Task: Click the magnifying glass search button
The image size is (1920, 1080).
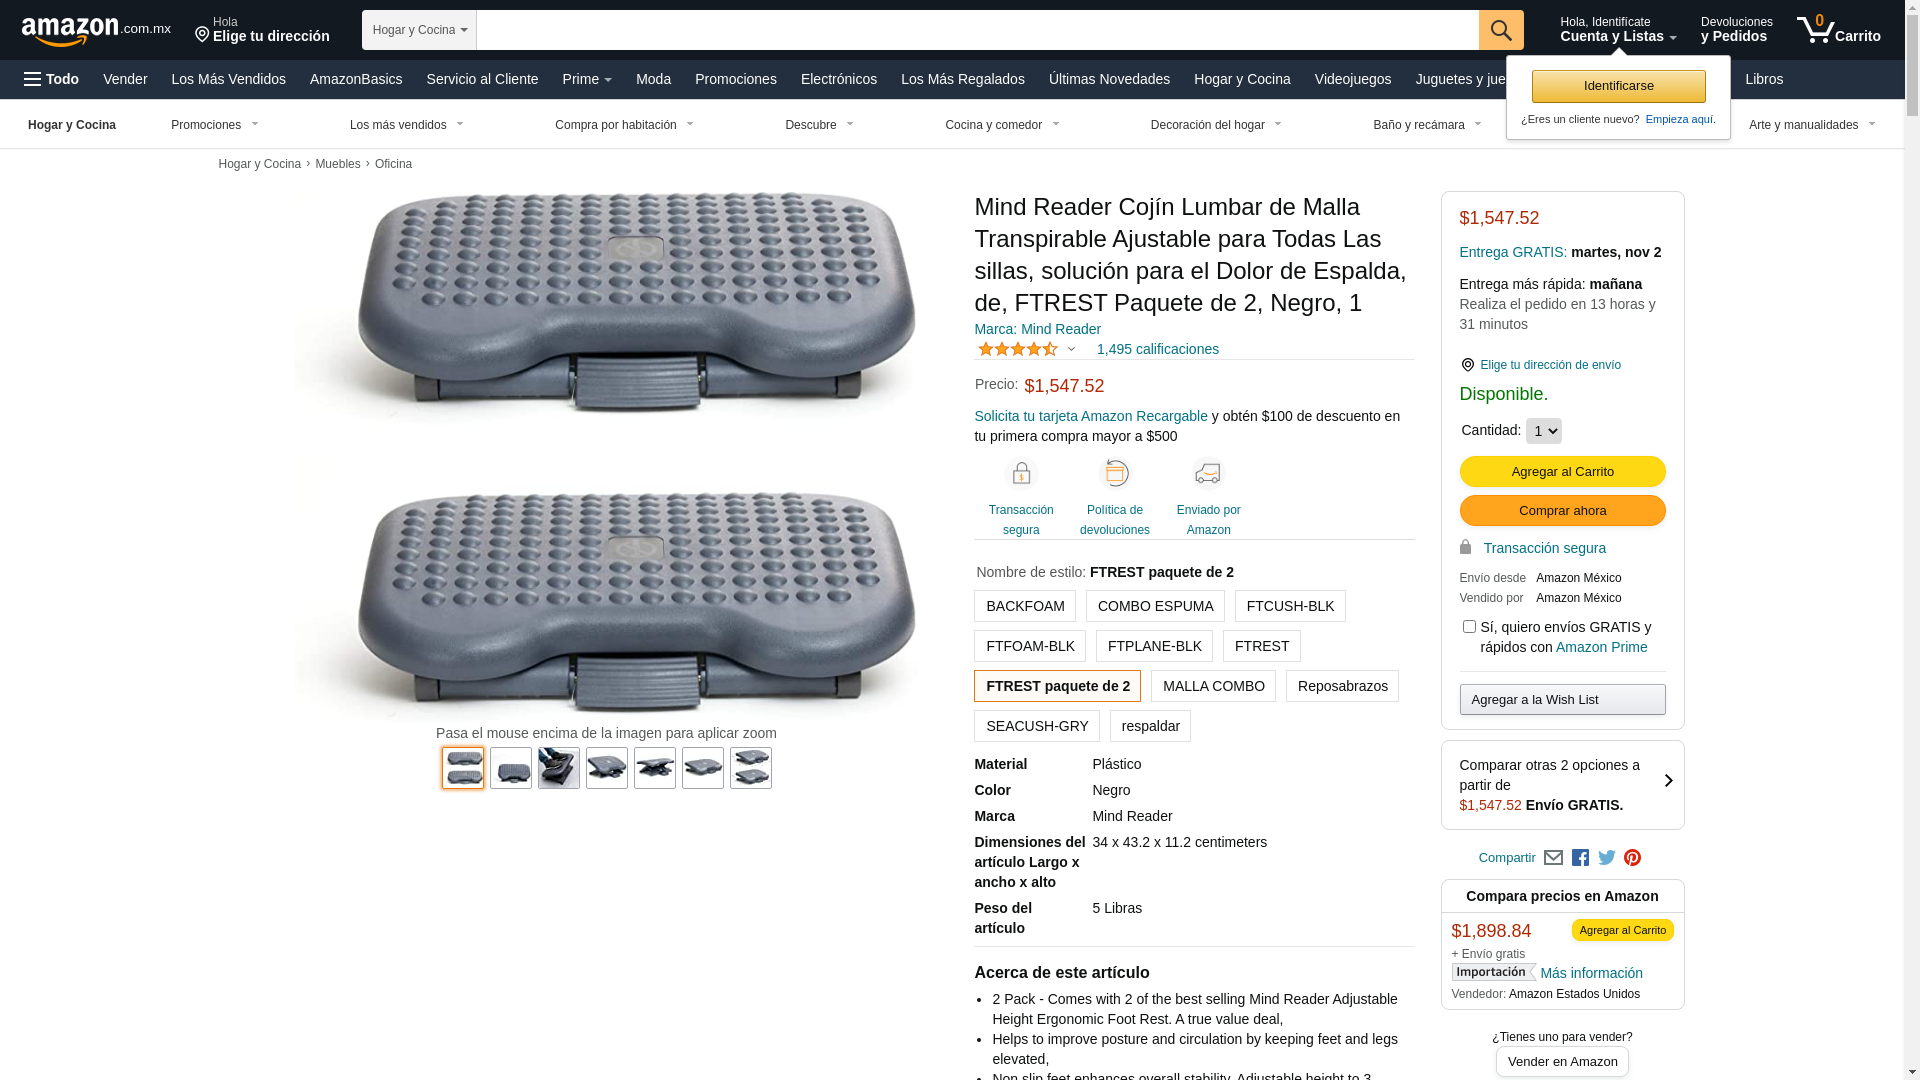Action: point(1500,30)
